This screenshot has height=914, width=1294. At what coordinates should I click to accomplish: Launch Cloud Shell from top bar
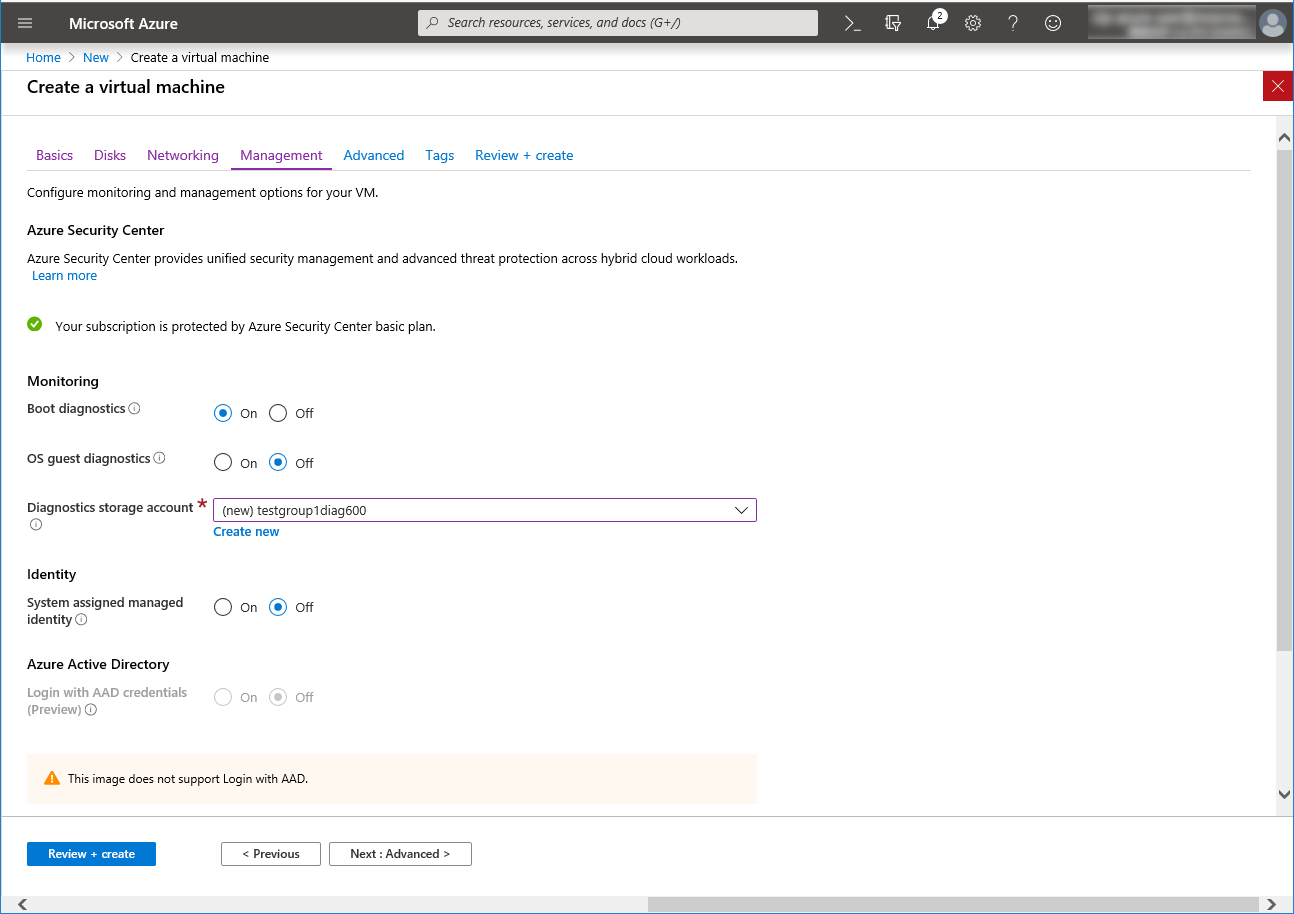853,23
